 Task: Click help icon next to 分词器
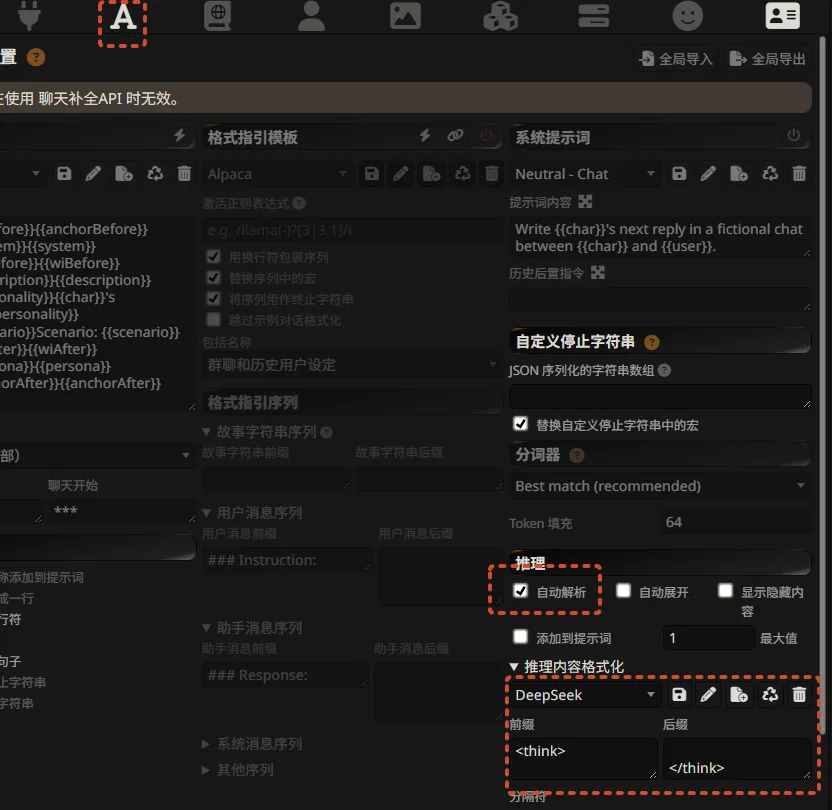577,455
